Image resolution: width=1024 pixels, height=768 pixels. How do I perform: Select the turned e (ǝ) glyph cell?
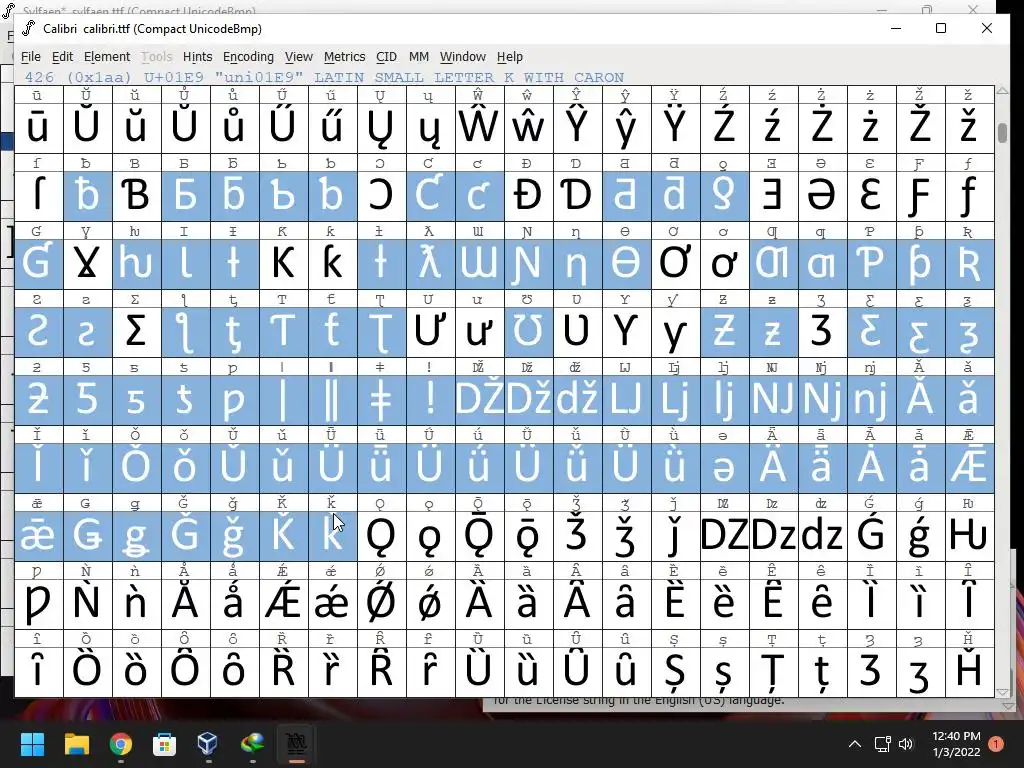[724, 468]
